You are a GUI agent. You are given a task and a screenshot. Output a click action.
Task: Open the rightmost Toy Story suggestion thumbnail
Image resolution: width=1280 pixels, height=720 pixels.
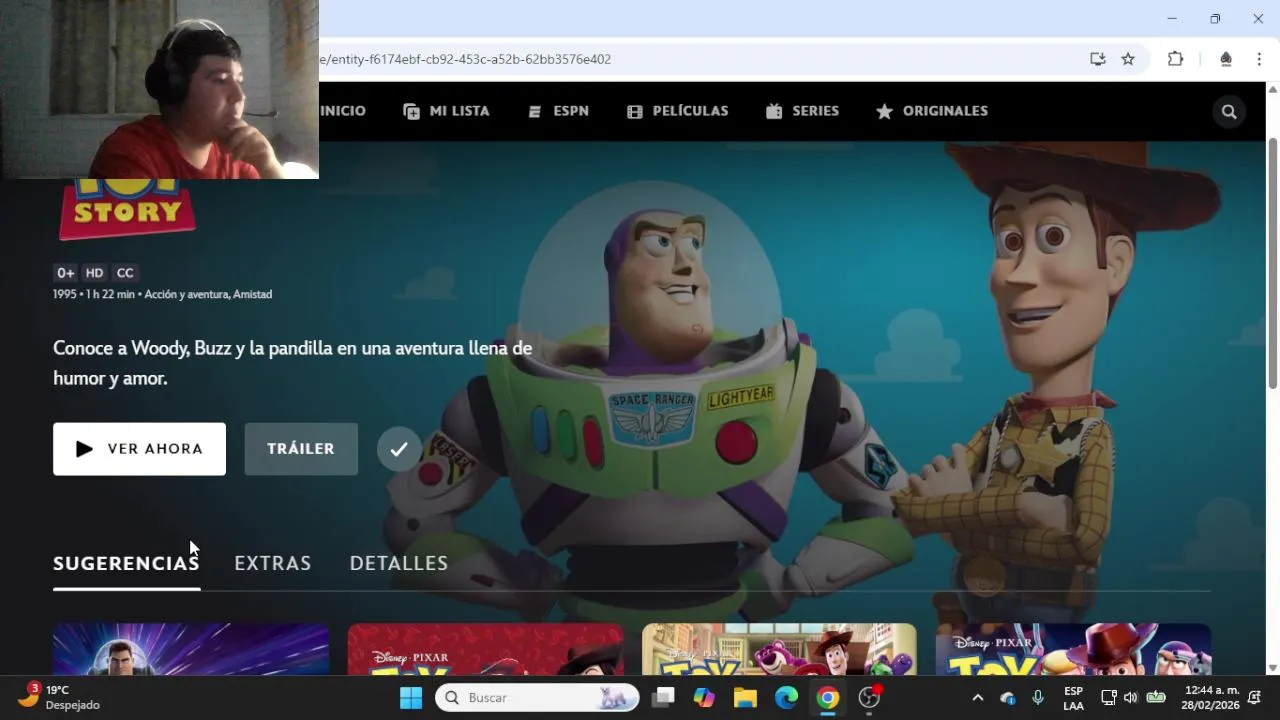pos(1073,649)
